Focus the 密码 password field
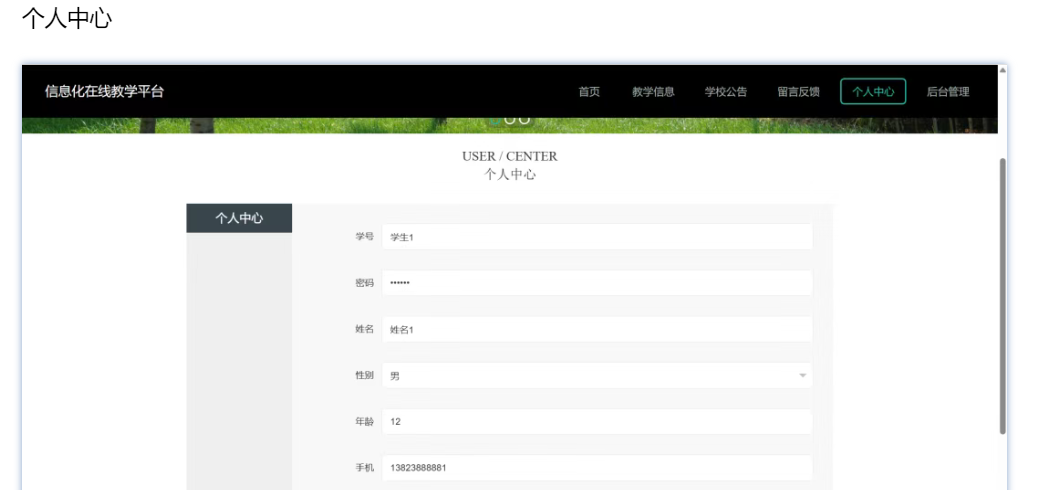 597,283
